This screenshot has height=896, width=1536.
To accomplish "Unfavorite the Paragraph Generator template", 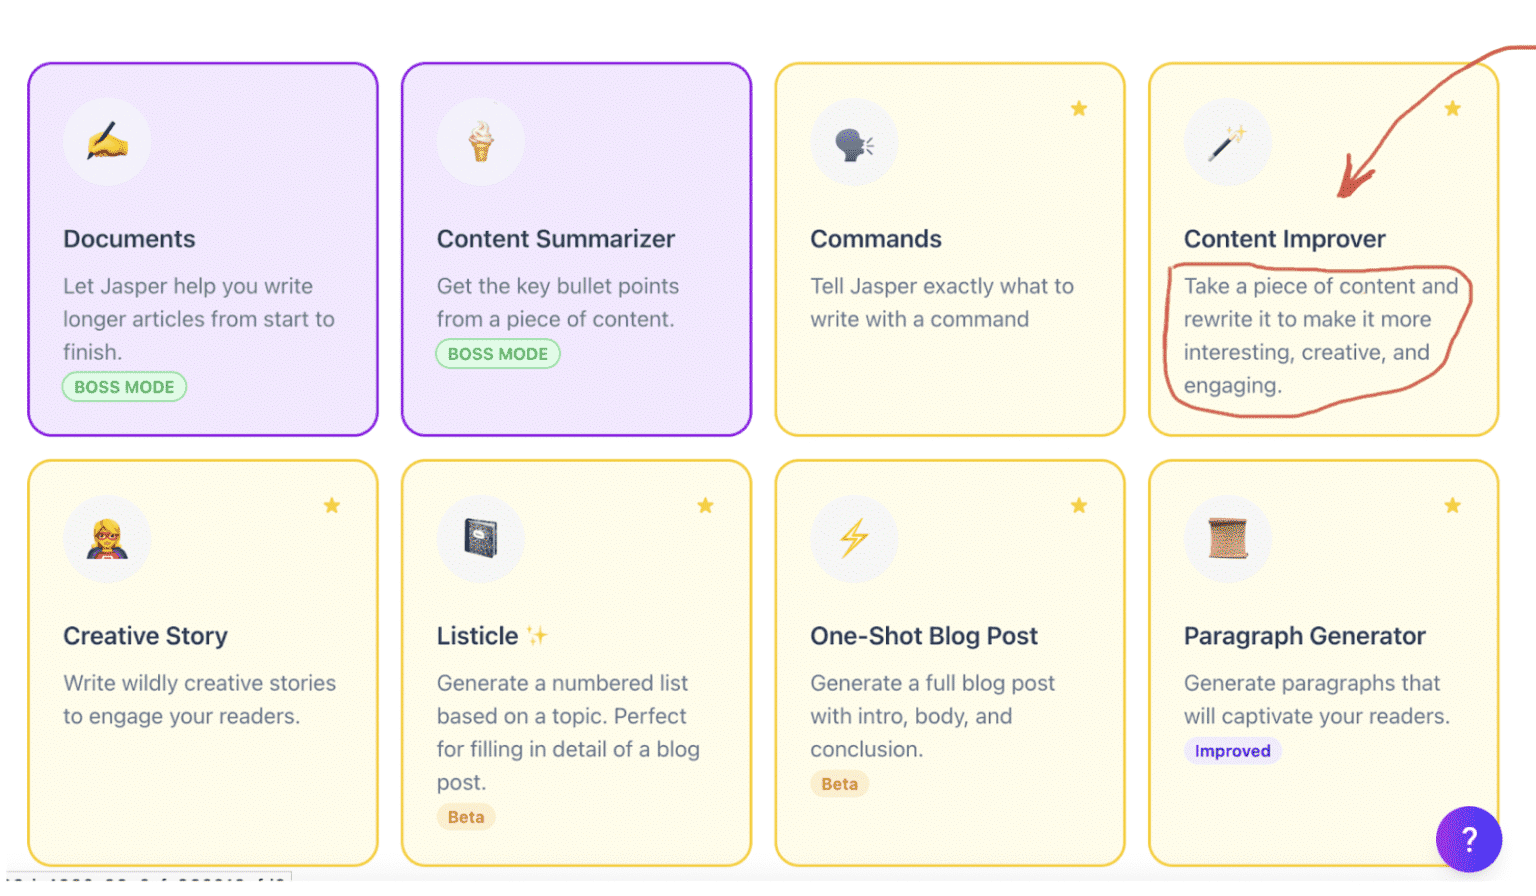I will click(x=1452, y=506).
